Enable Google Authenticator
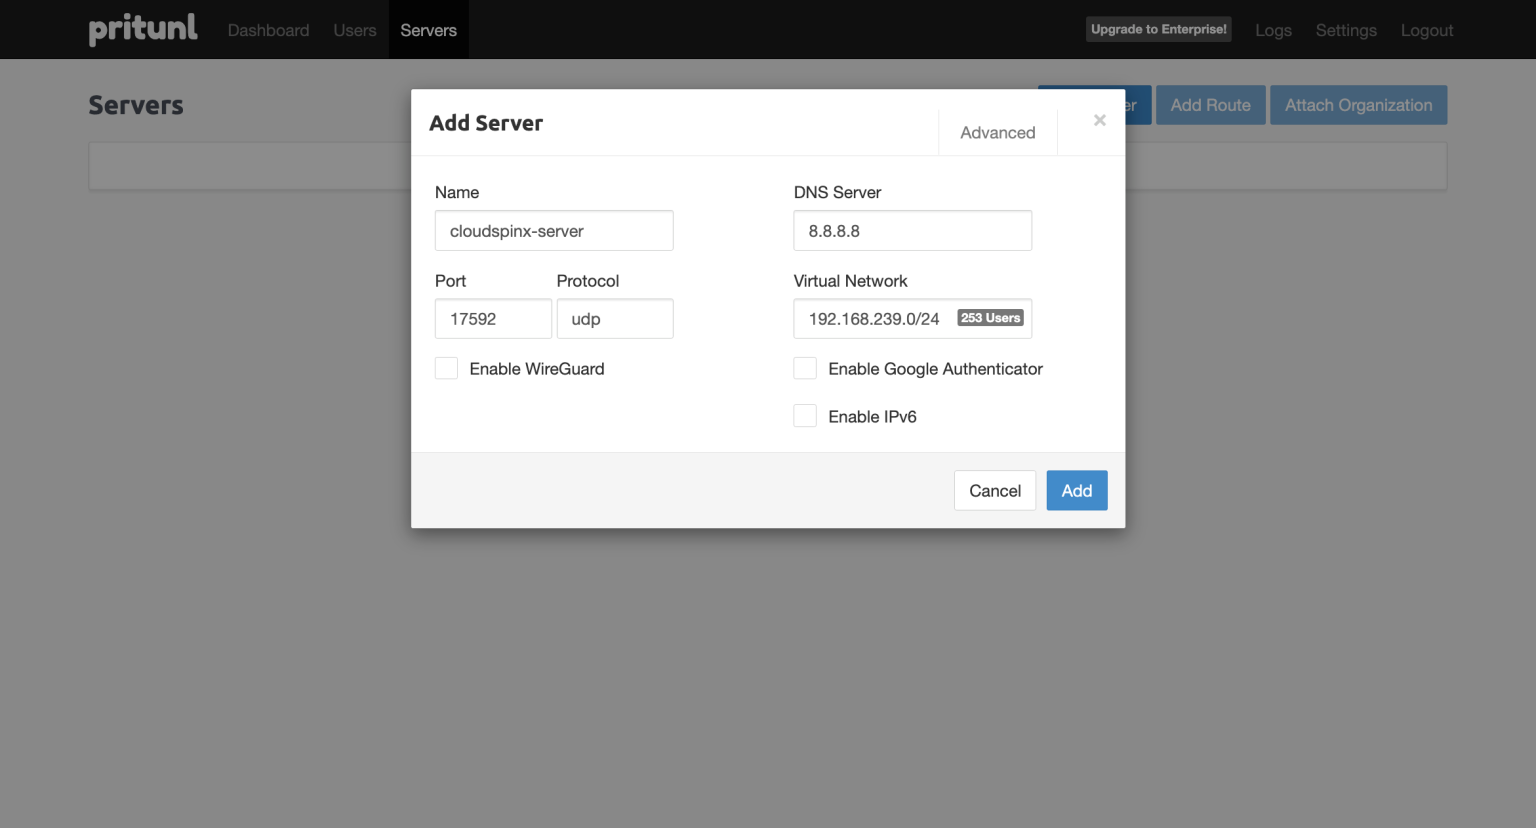The image size is (1536, 828). pos(805,368)
